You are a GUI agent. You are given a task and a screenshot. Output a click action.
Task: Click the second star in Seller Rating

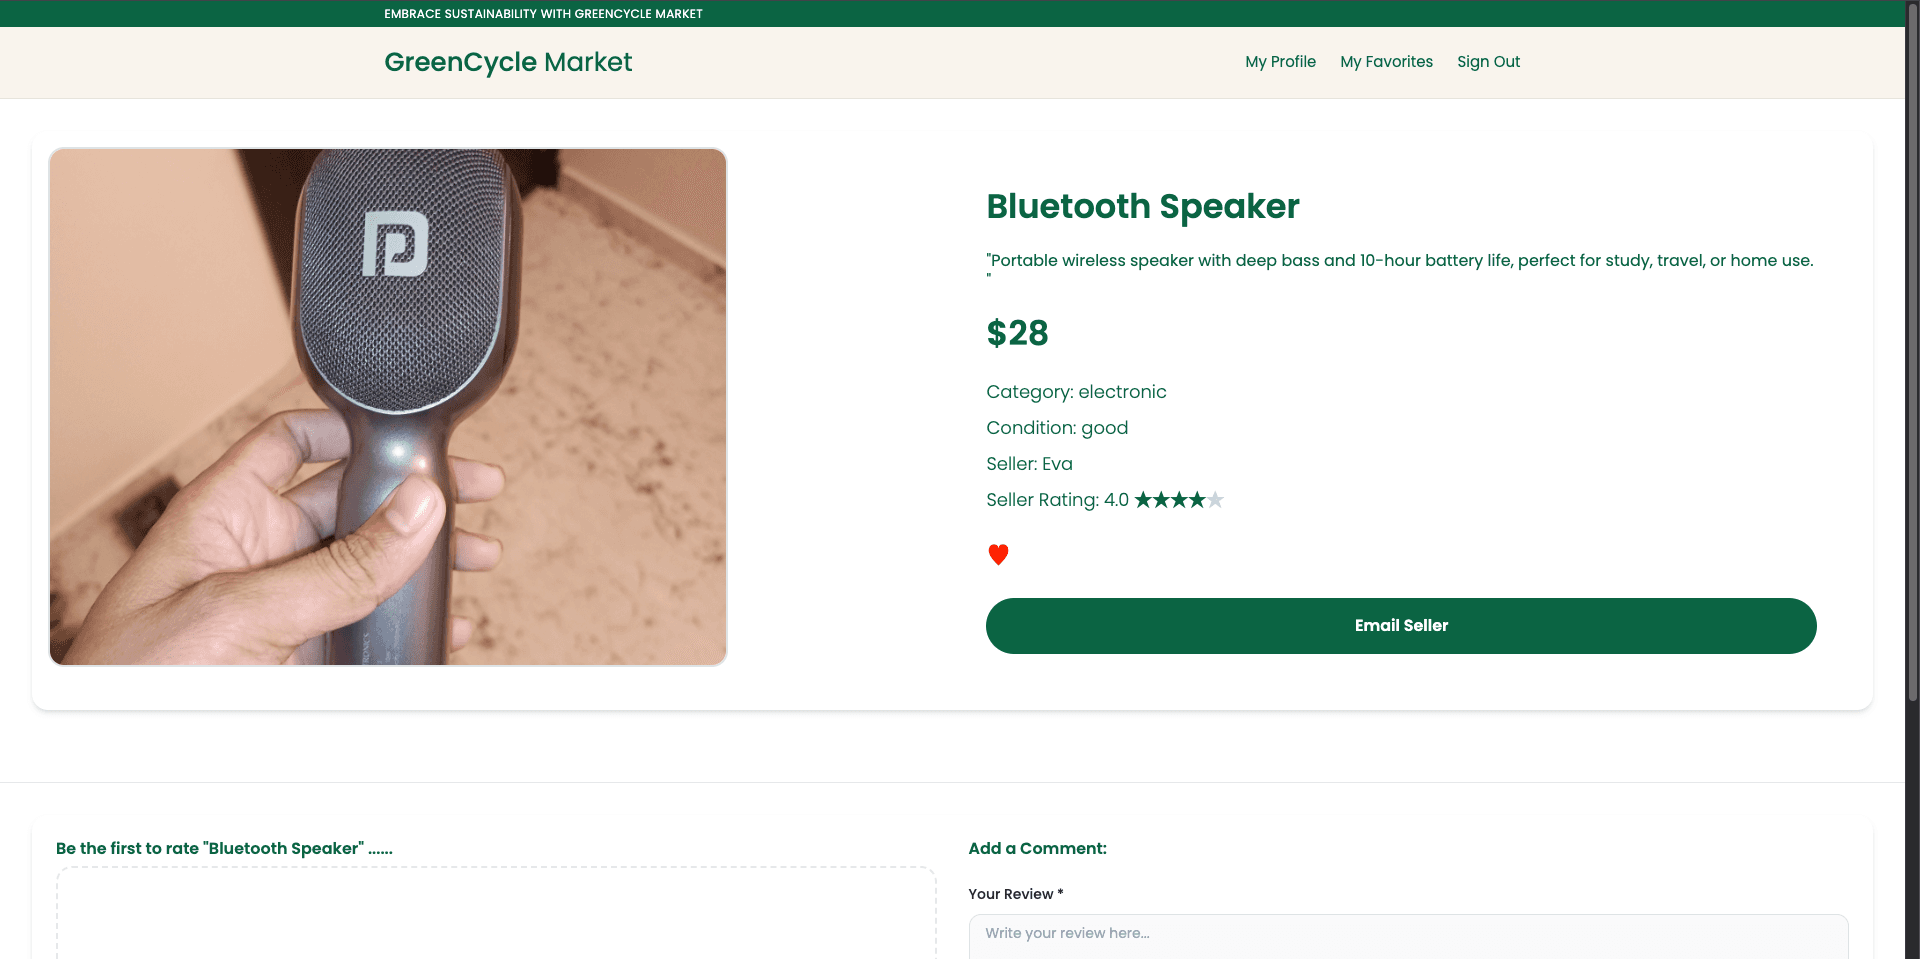coord(1162,499)
